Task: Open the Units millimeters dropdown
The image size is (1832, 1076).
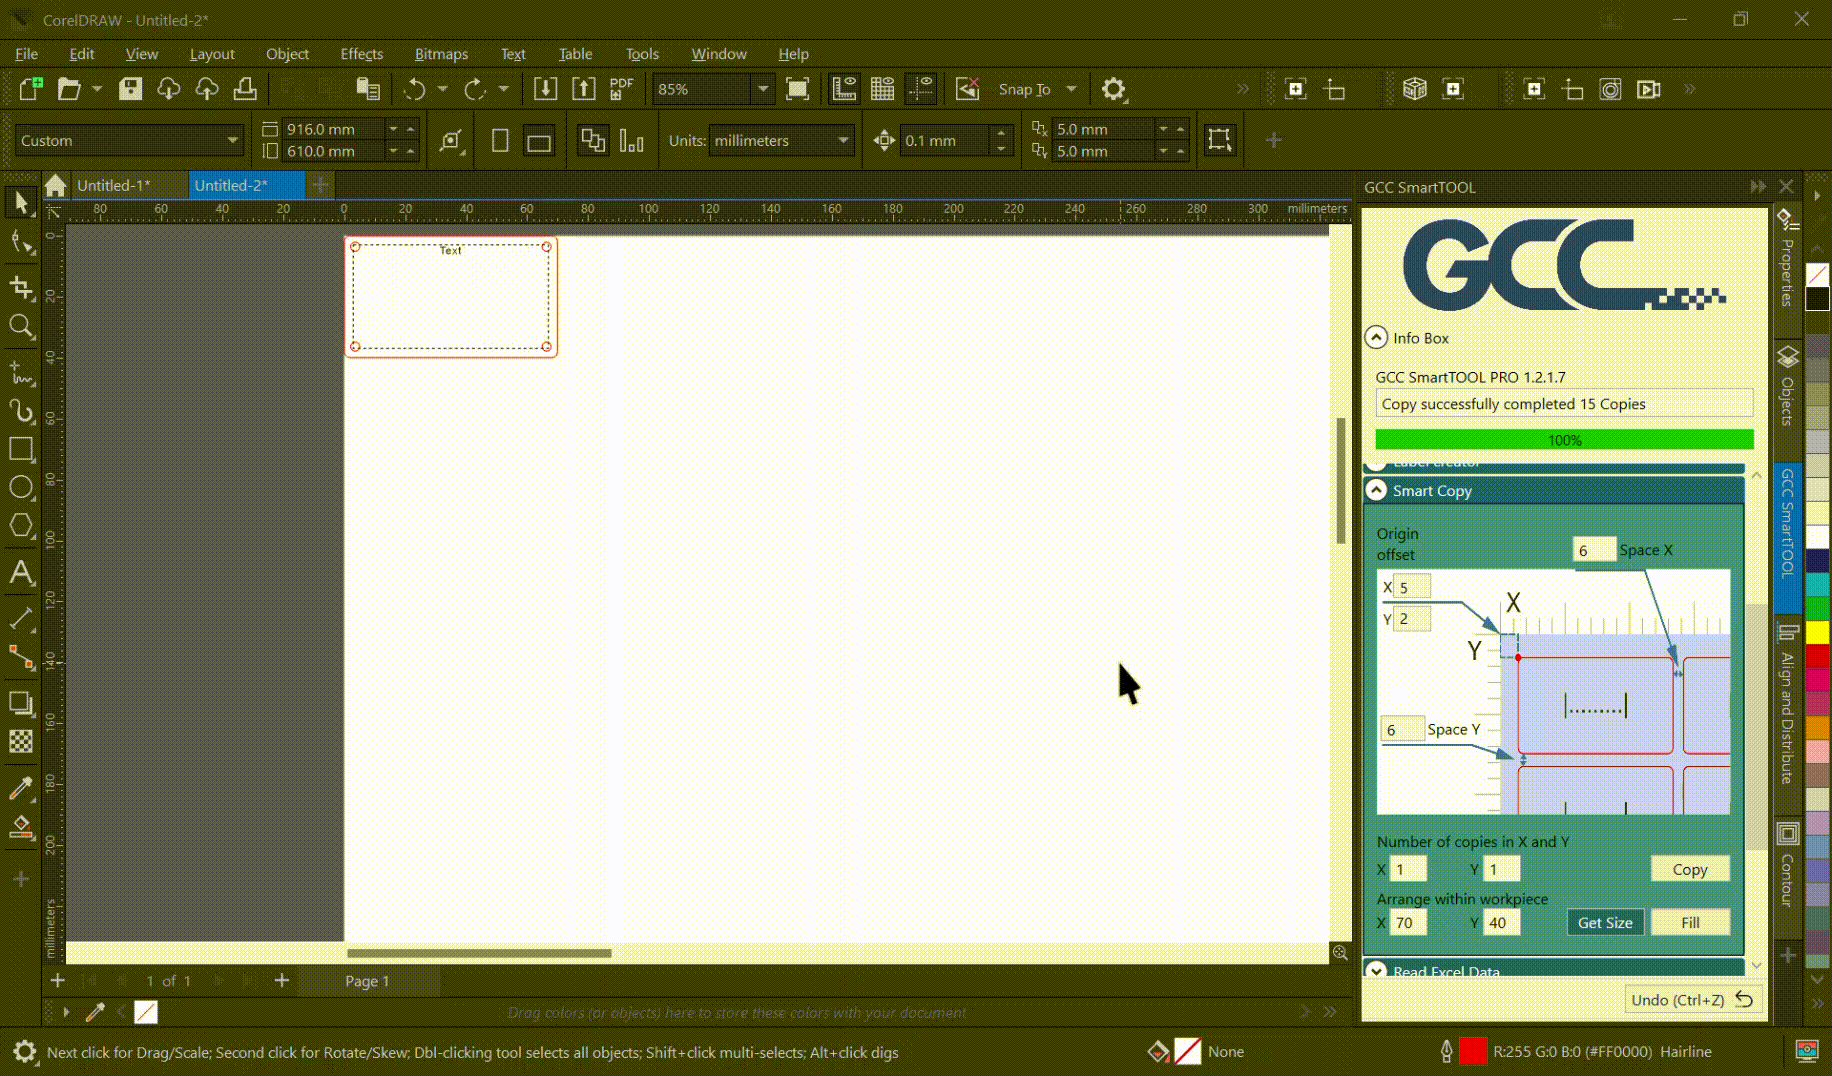Action: tap(843, 141)
